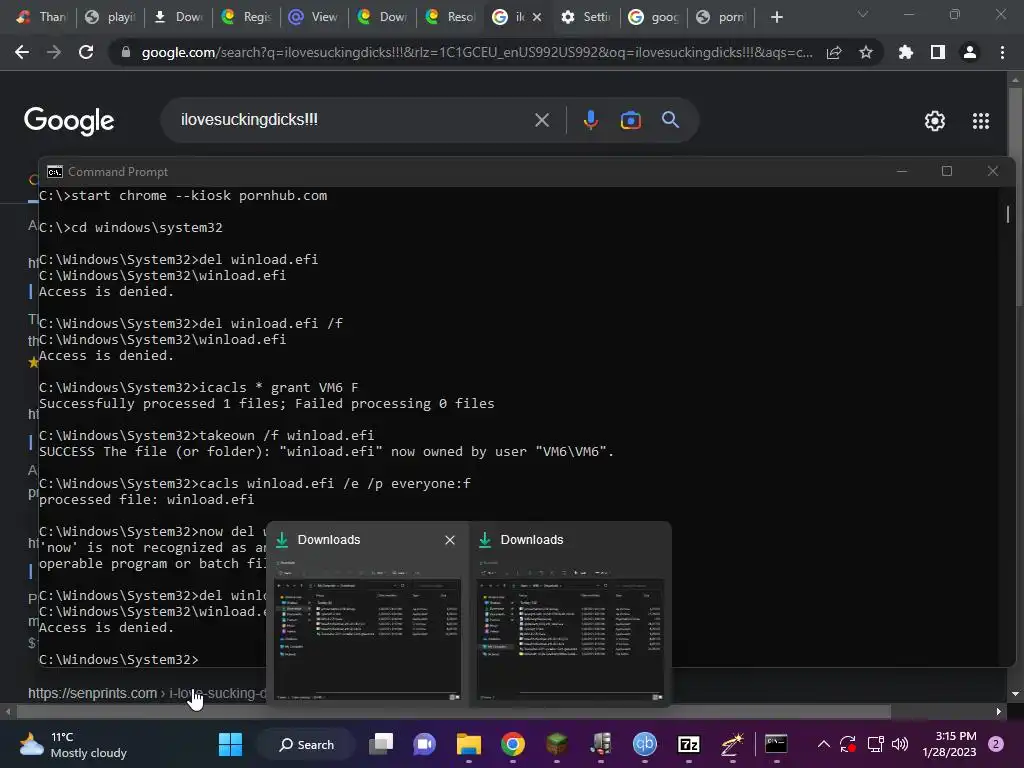Open the weather widget showing 11°C
Viewport: 1024px width, 768px height.
pyautogui.click(x=73, y=744)
